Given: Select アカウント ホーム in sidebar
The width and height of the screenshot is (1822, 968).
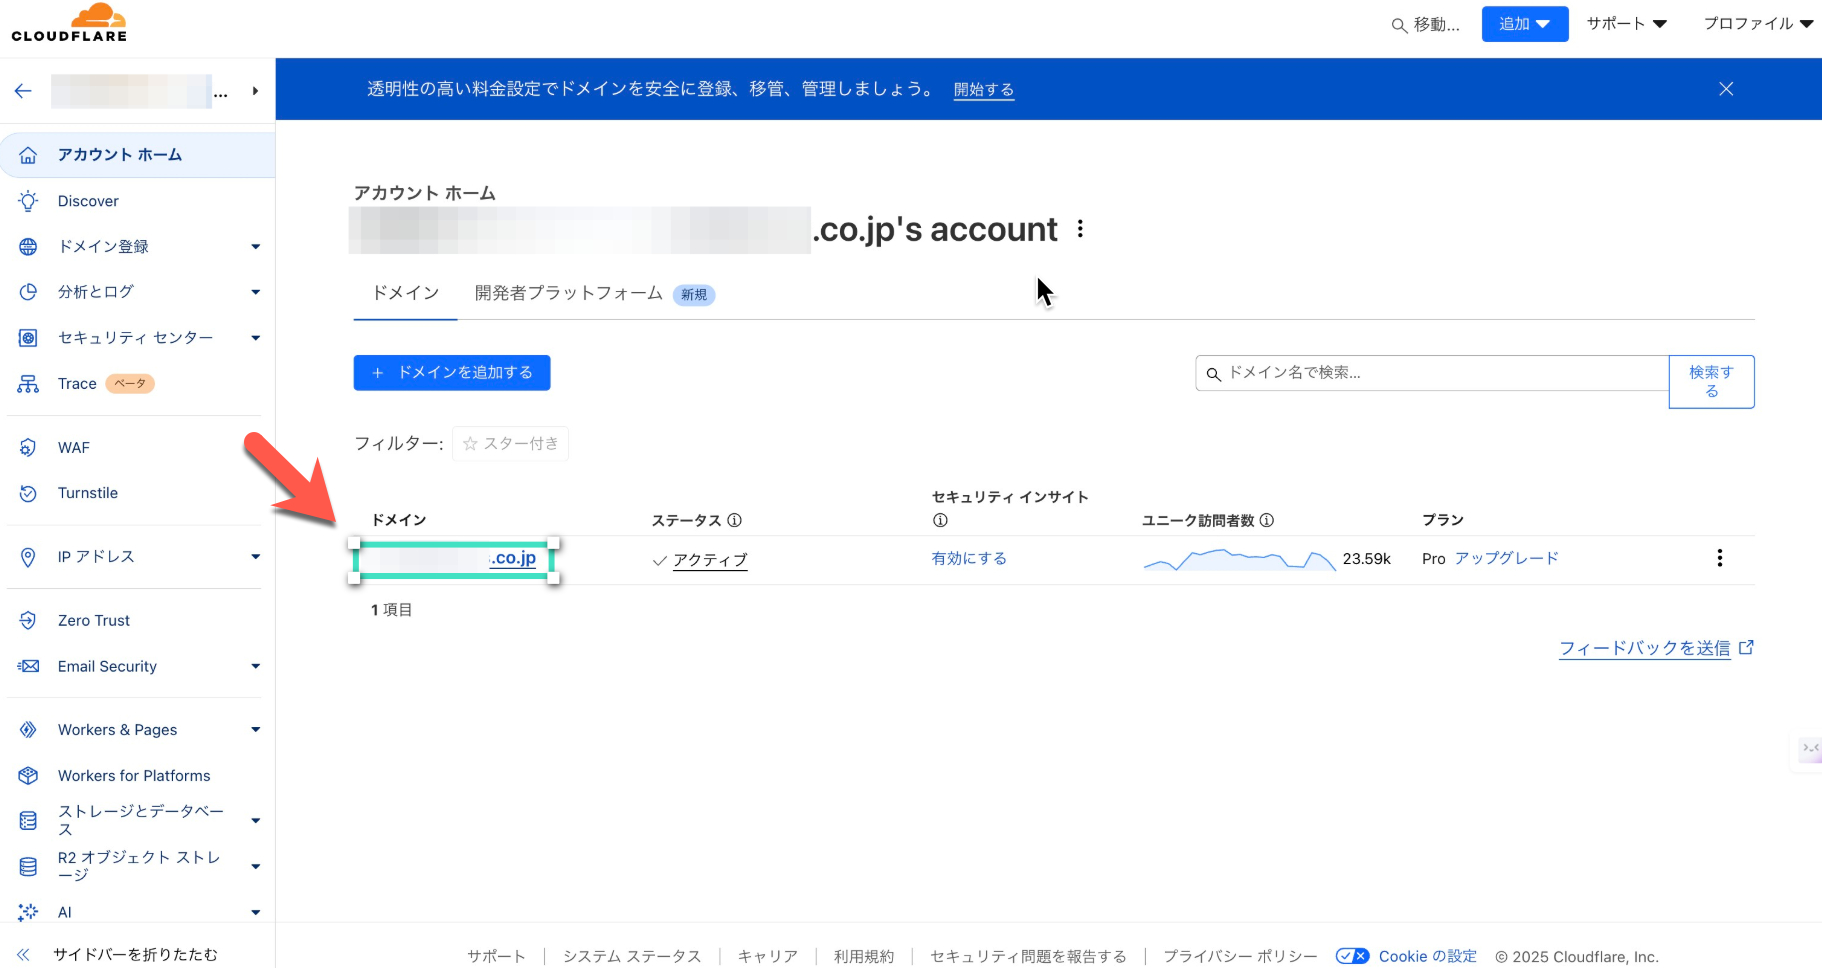Looking at the screenshot, I should pos(138,155).
